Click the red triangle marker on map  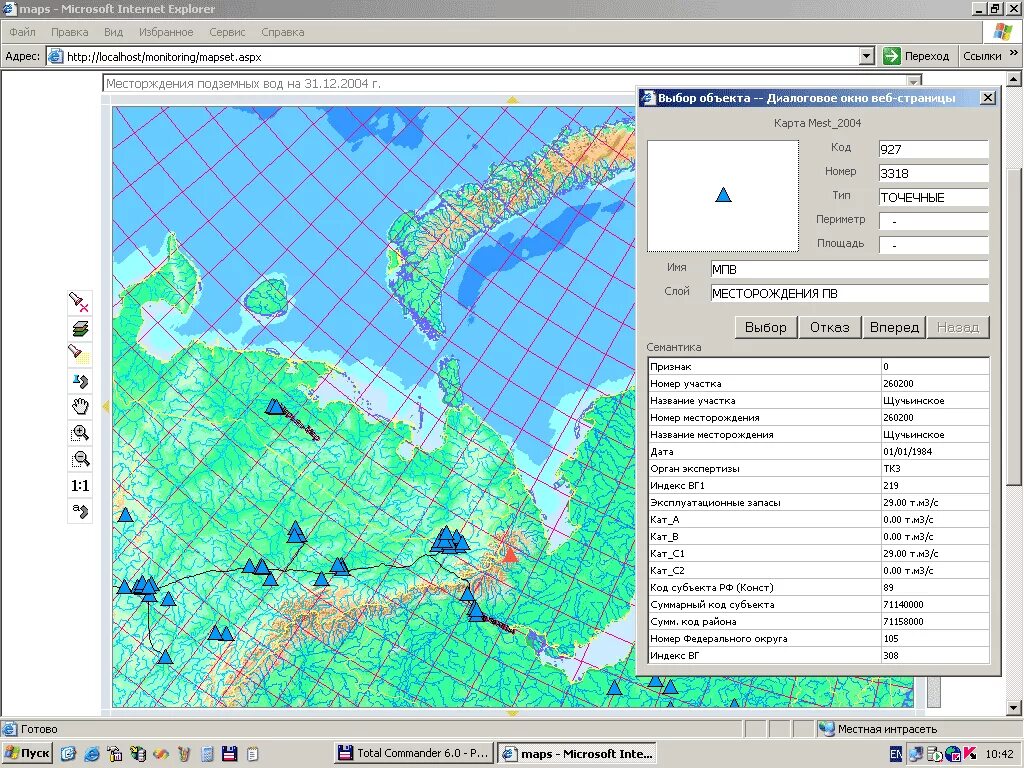pyautogui.click(x=509, y=554)
